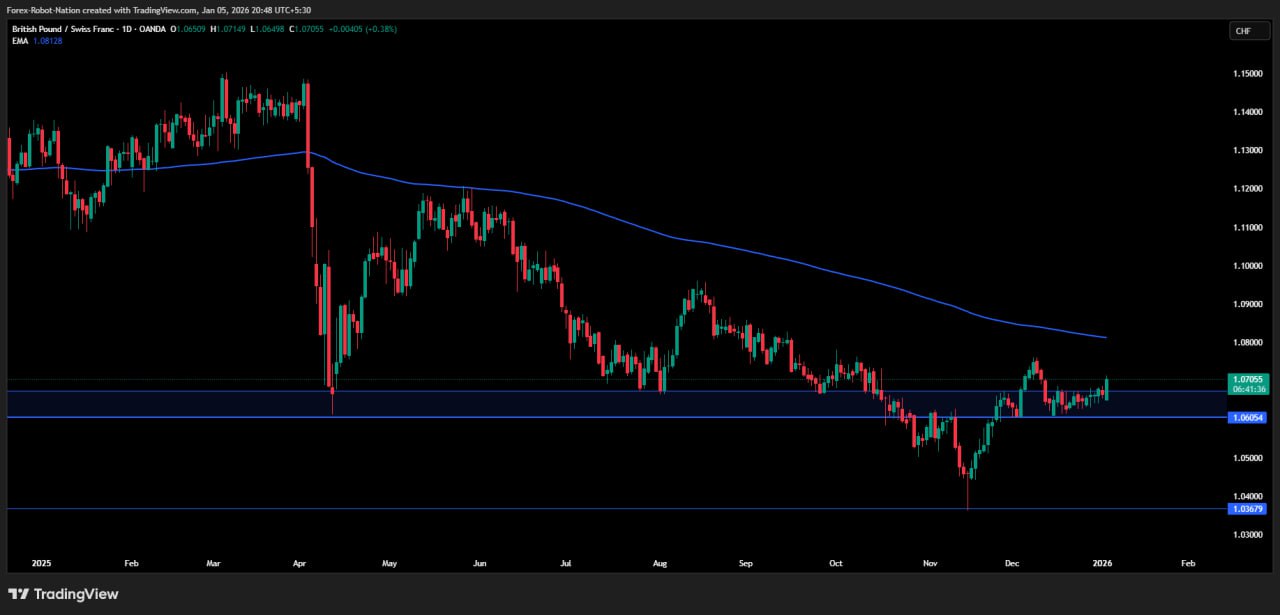Click the current price label 1.07055
The height and width of the screenshot is (615, 1280).
(1246, 380)
